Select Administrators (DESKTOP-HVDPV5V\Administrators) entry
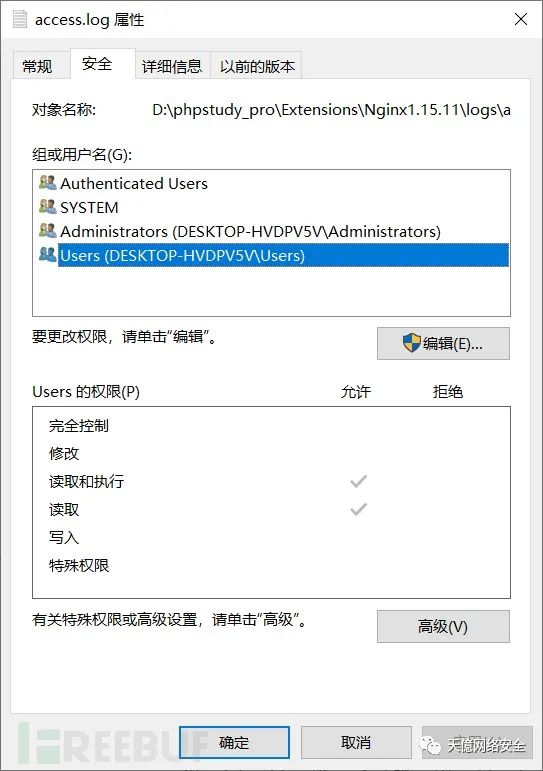This screenshot has width=543, height=771. point(250,231)
